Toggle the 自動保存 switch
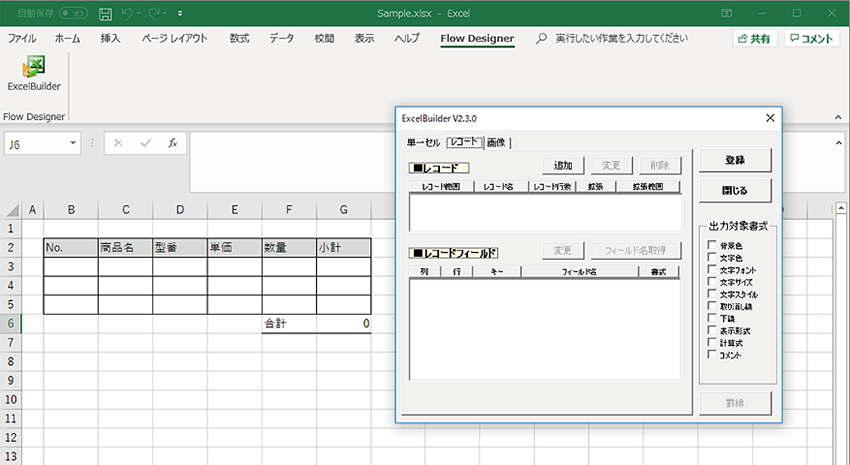Image resolution: width=850 pixels, height=465 pixels. click(x=73, y=13)
